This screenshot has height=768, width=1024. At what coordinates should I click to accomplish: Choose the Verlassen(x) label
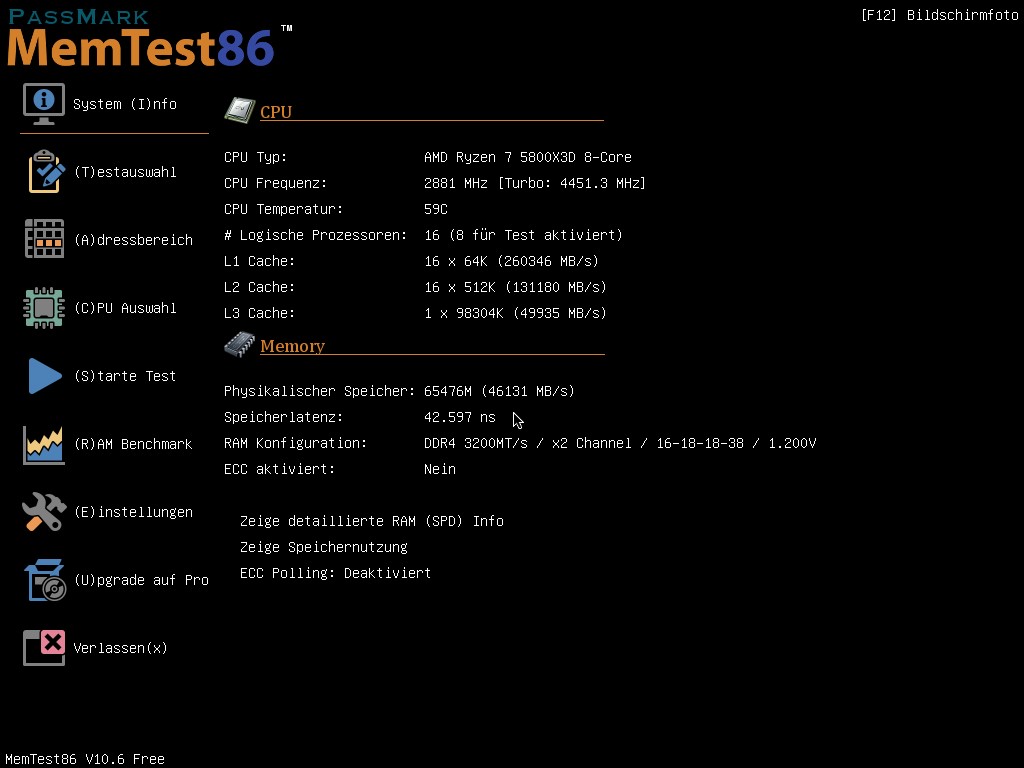click(x=120, y=648)
